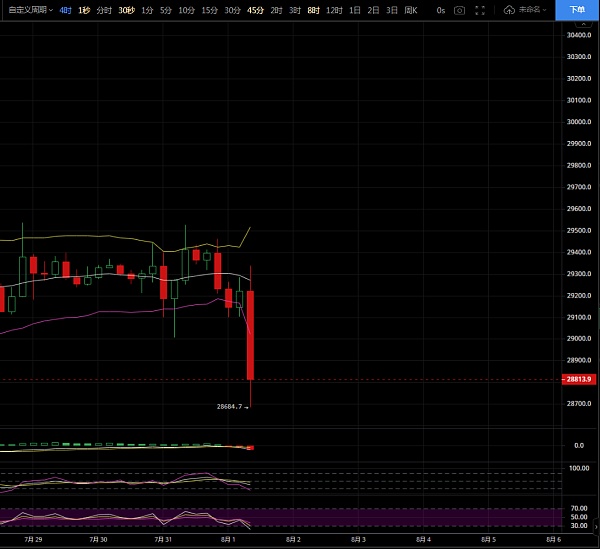600x549 pixels.
Task: Select the 30秒 timeframe
Action: coord(126,10)
